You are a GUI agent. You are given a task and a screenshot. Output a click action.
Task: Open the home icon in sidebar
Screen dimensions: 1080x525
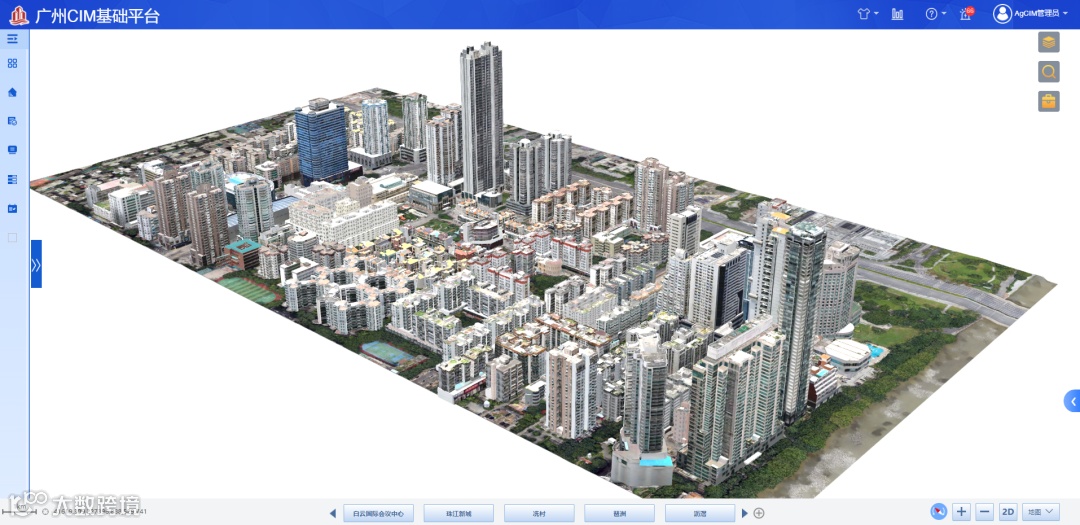coord(12,92)
